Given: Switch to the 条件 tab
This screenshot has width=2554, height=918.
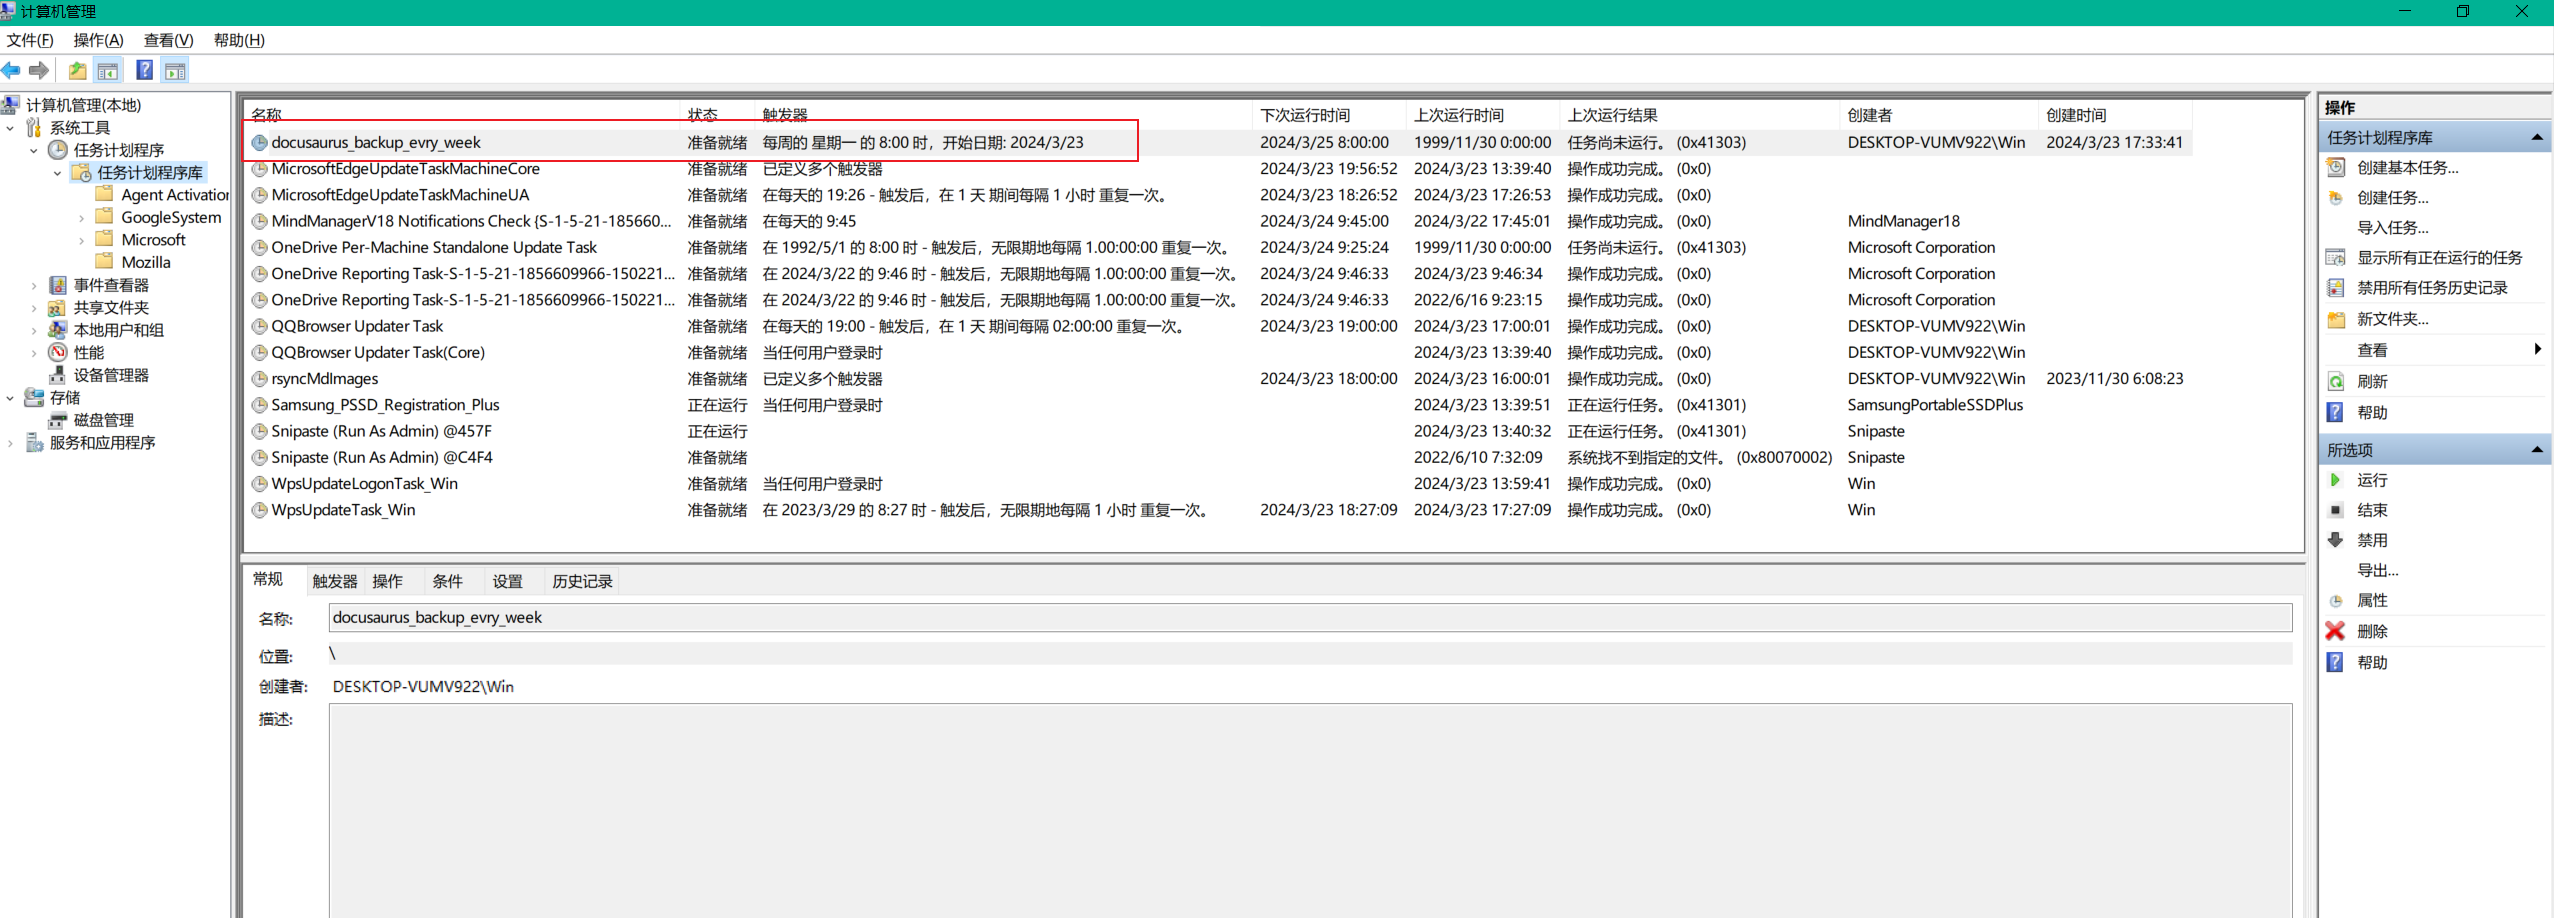Looking at the screenshot, I should coord(448,581).
